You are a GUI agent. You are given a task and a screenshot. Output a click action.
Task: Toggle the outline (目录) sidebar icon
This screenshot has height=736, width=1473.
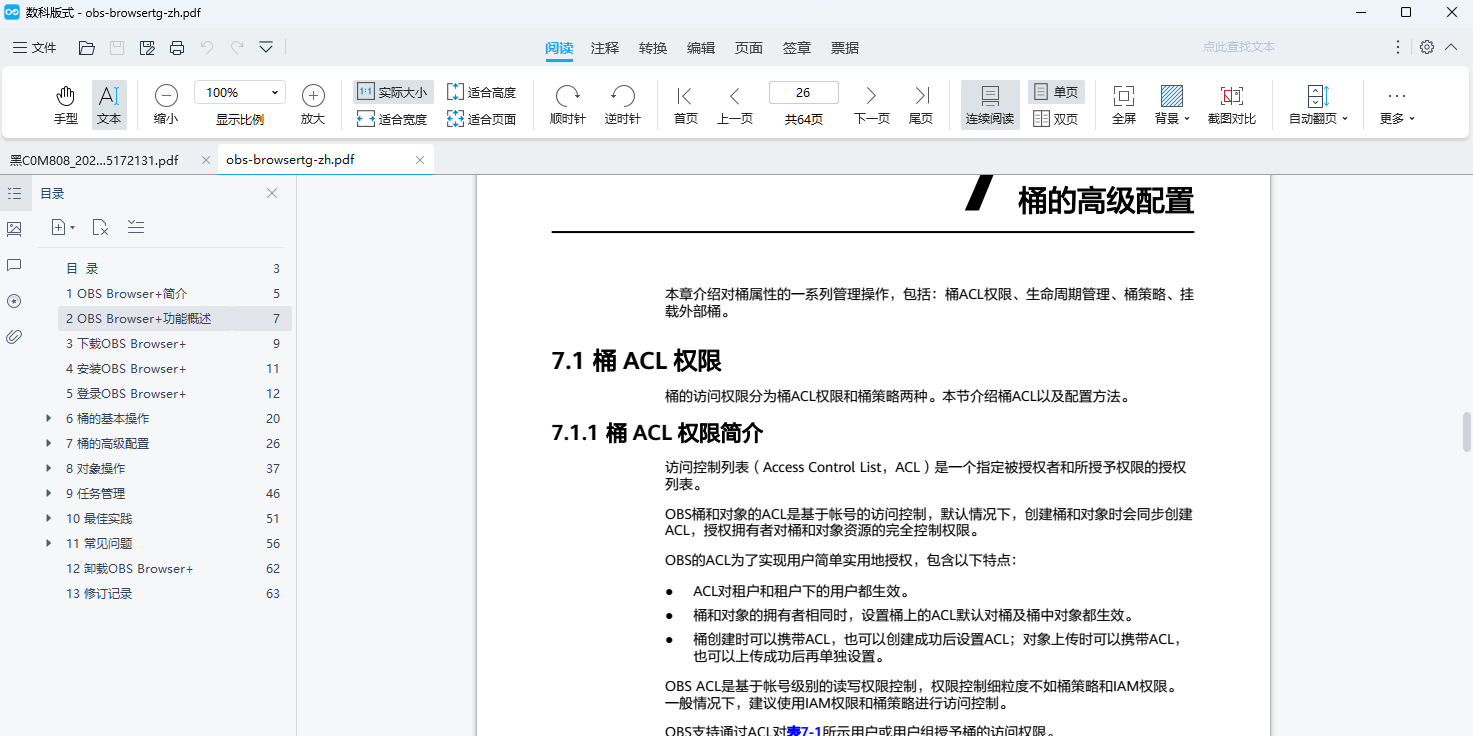click(14, 193)
